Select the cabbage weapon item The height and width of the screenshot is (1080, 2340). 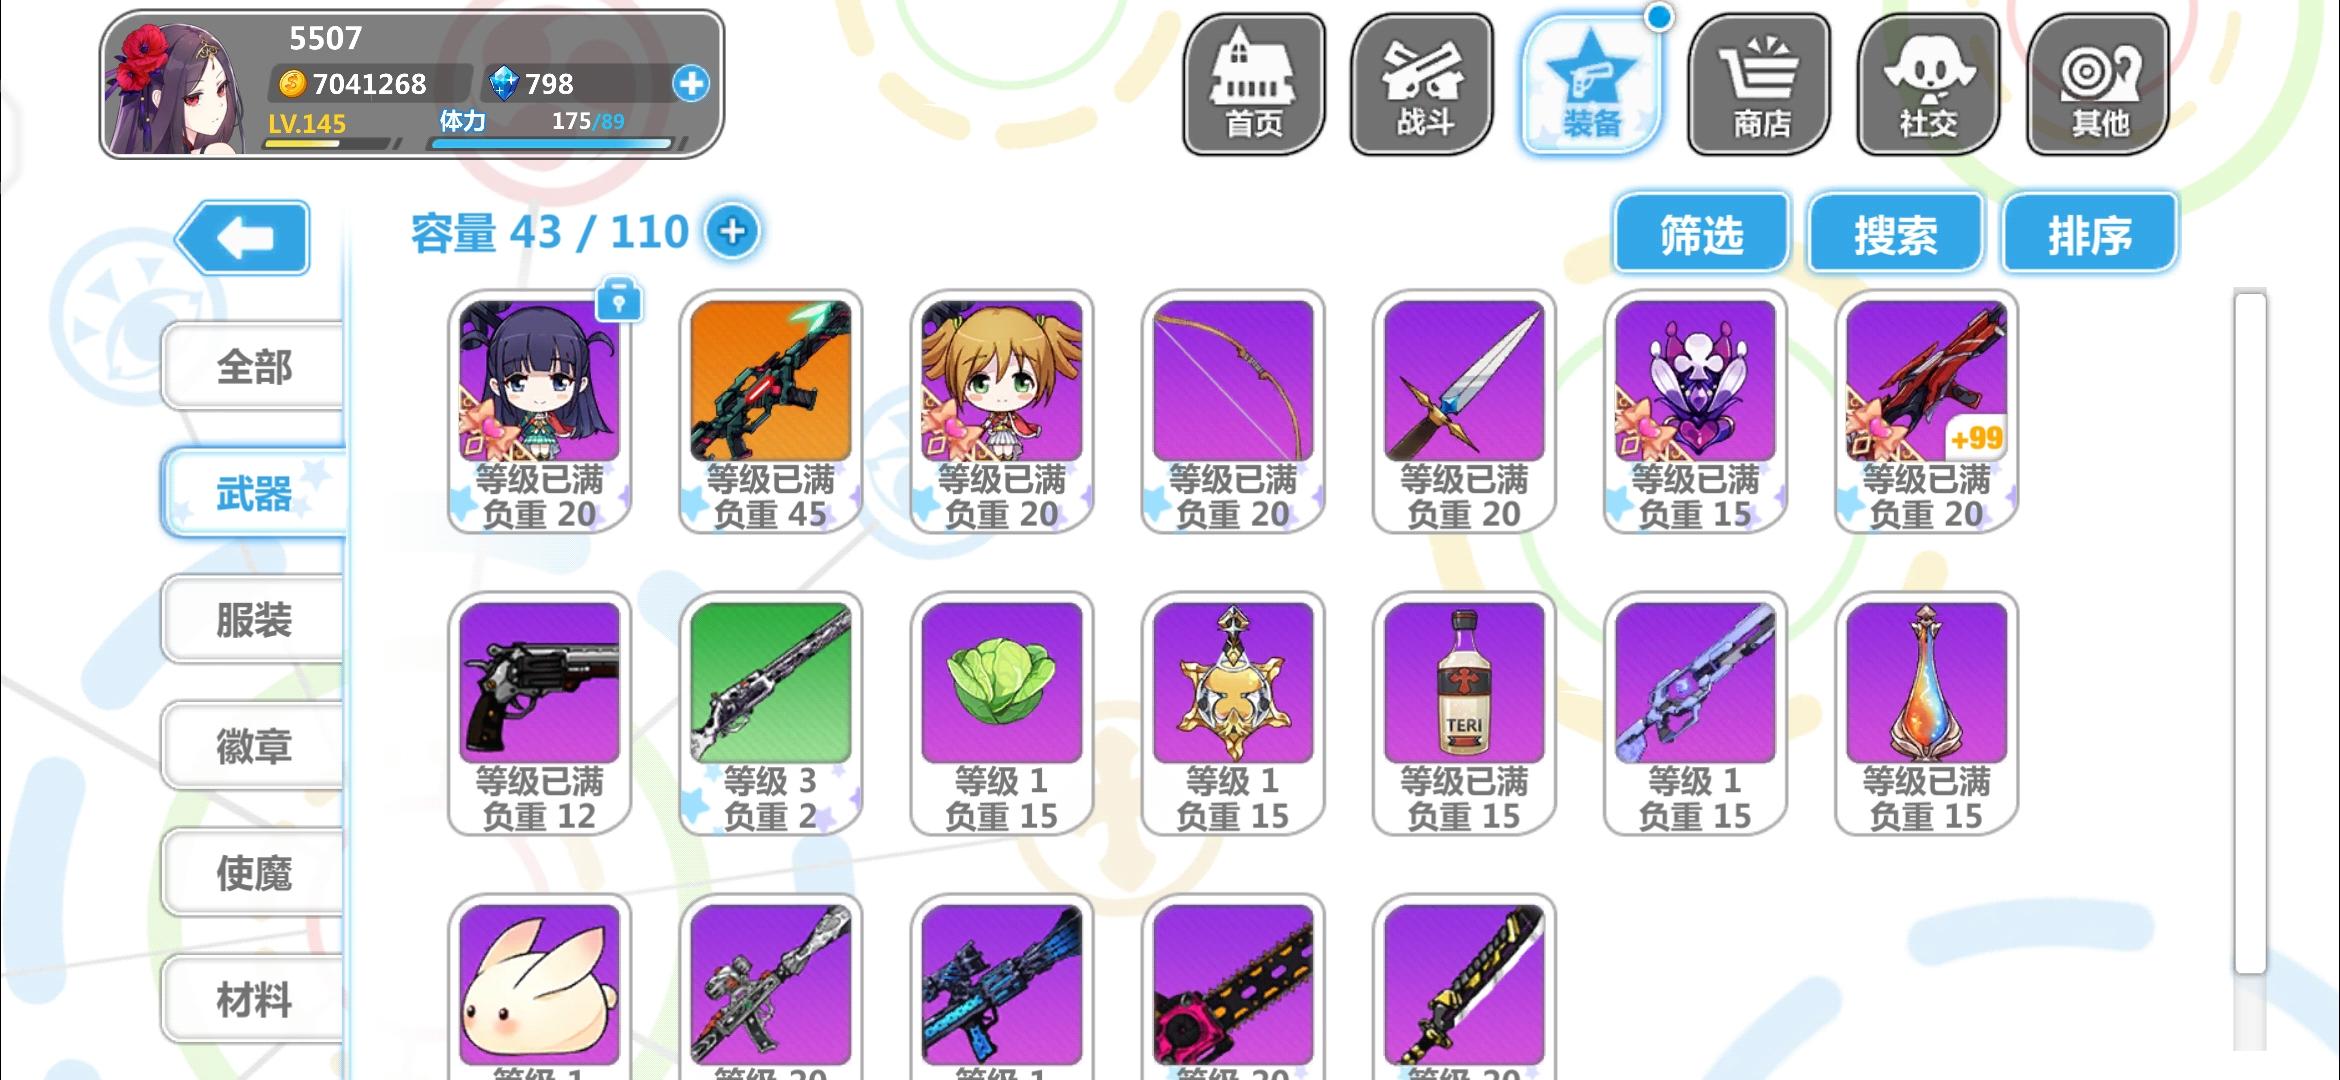tap(1001, 714)
